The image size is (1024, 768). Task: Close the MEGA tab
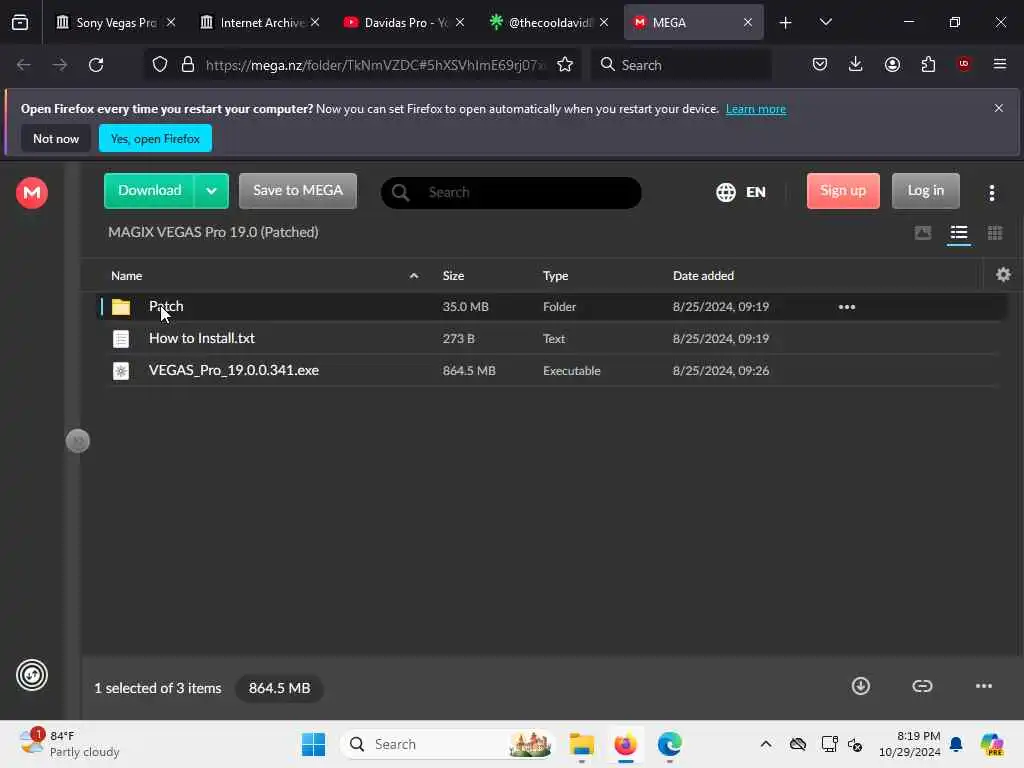click(x=748, y=22)
